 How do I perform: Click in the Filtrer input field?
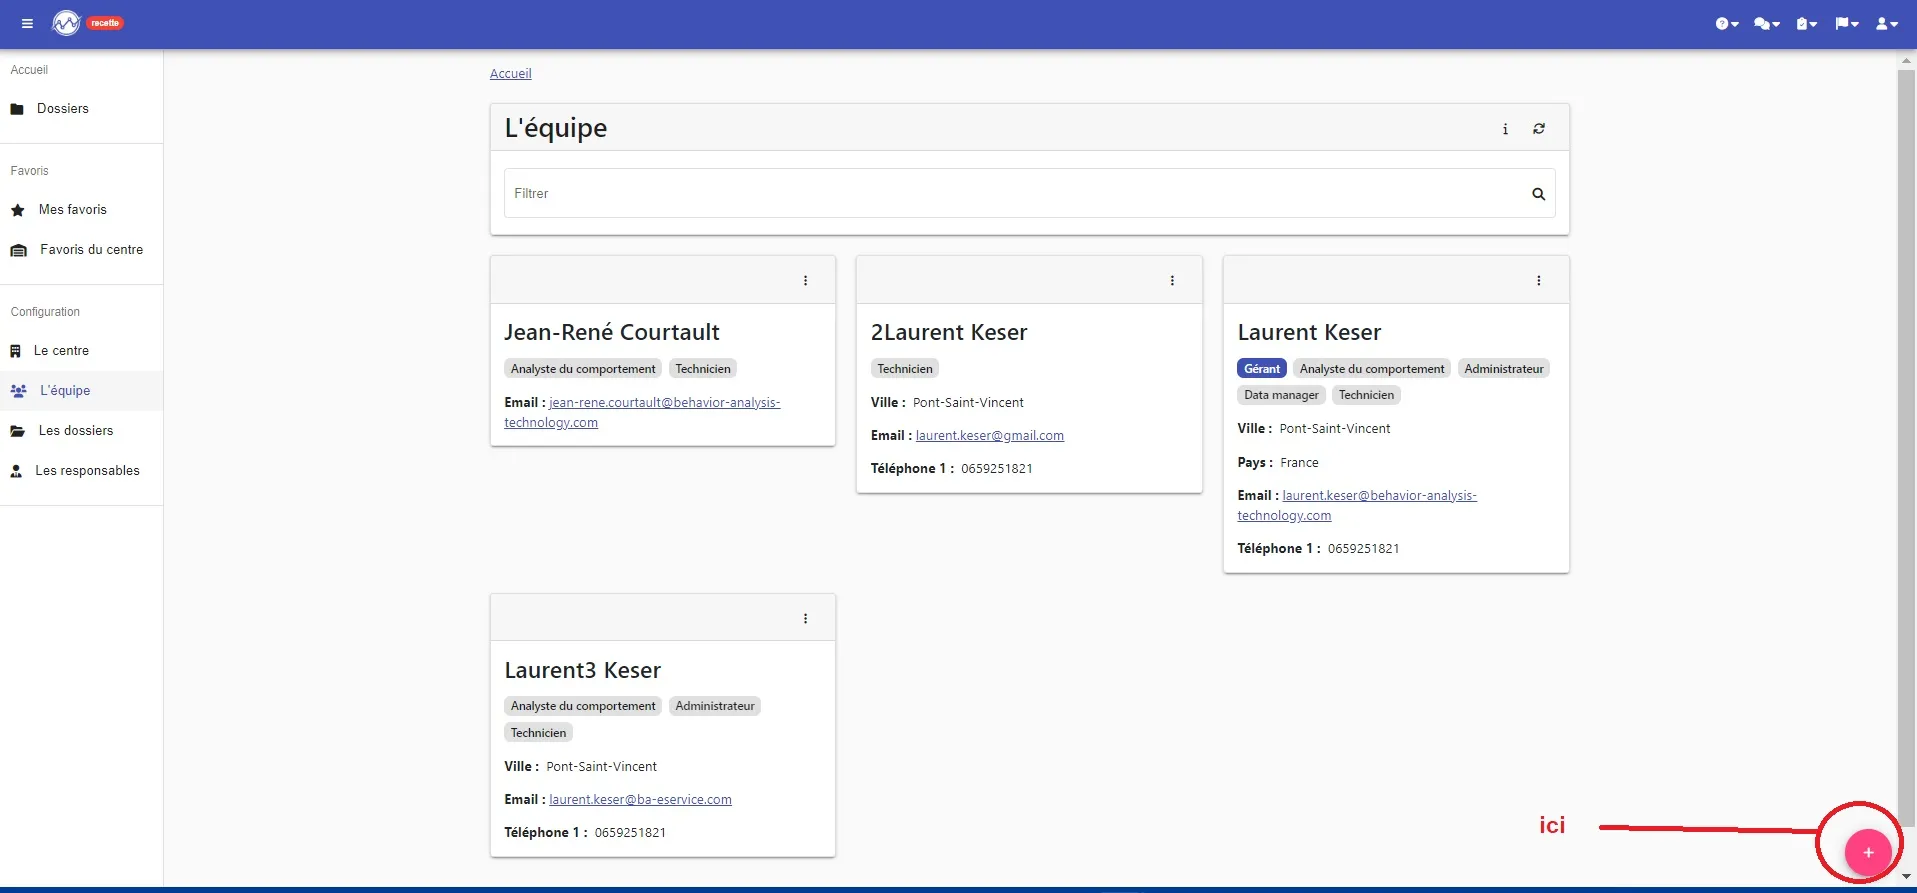pos(1015,194)
